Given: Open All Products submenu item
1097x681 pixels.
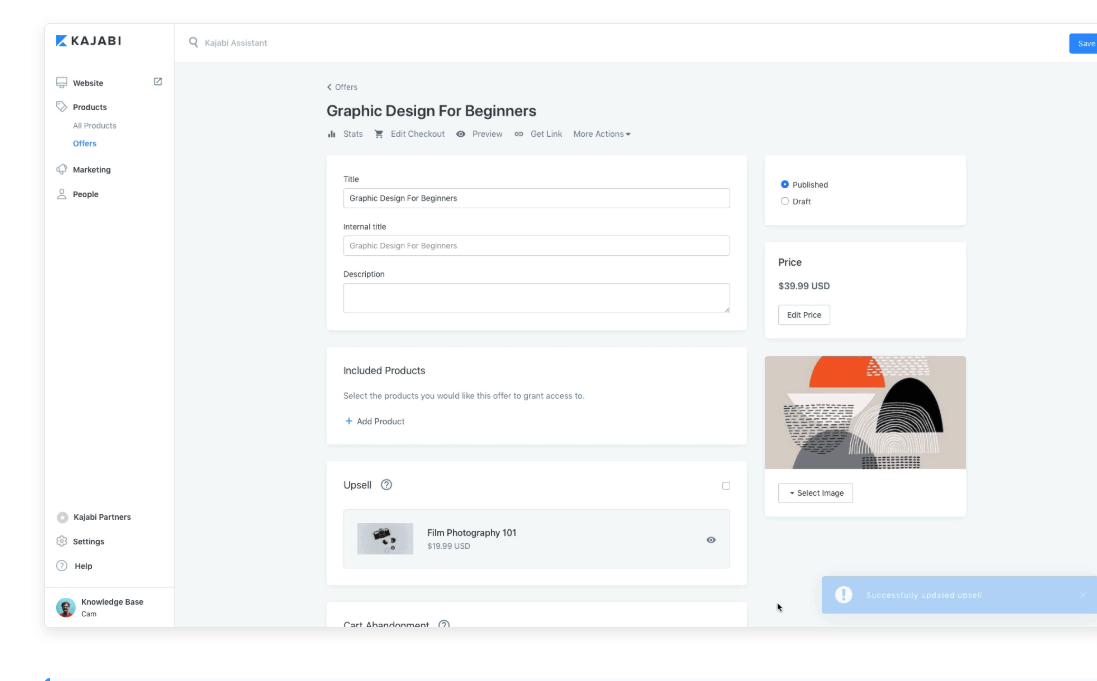Looking at the screenshot, I should (94, 125).
